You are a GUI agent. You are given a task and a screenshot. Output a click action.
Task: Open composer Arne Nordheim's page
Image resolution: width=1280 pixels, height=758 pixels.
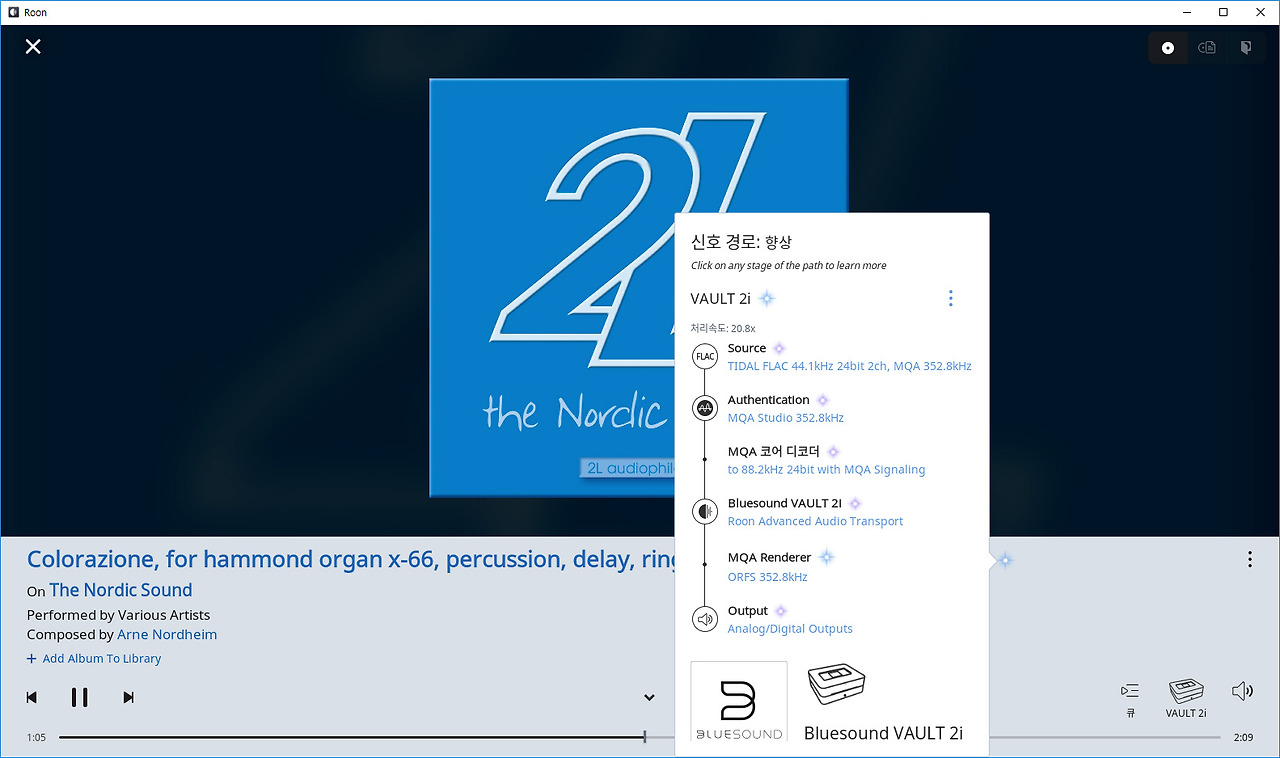[x=167, y=634]
